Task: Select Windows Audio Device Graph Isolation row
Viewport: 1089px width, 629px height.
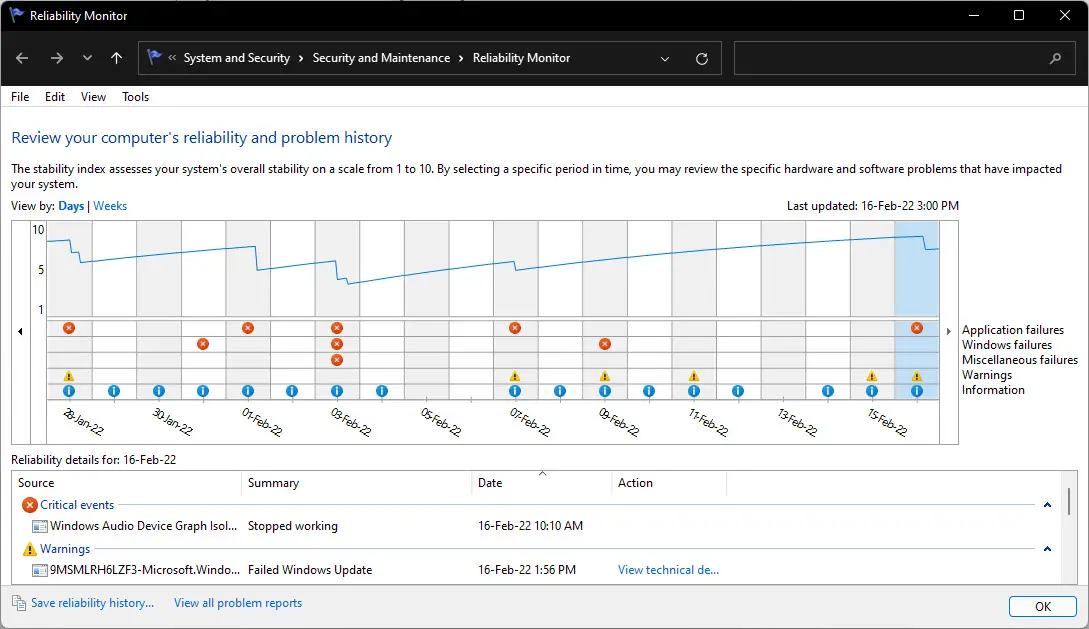Action: point(536,526)
